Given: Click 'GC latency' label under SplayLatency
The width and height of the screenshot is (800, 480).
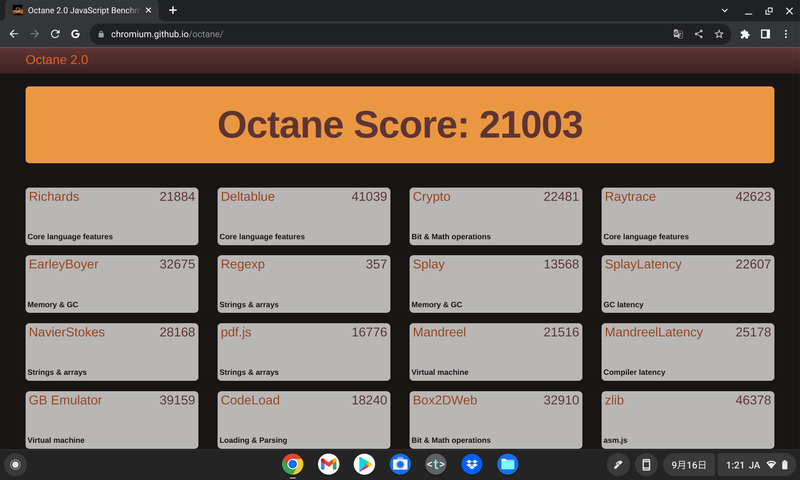Looking at the screenshot, I should (x=623, y=305).
